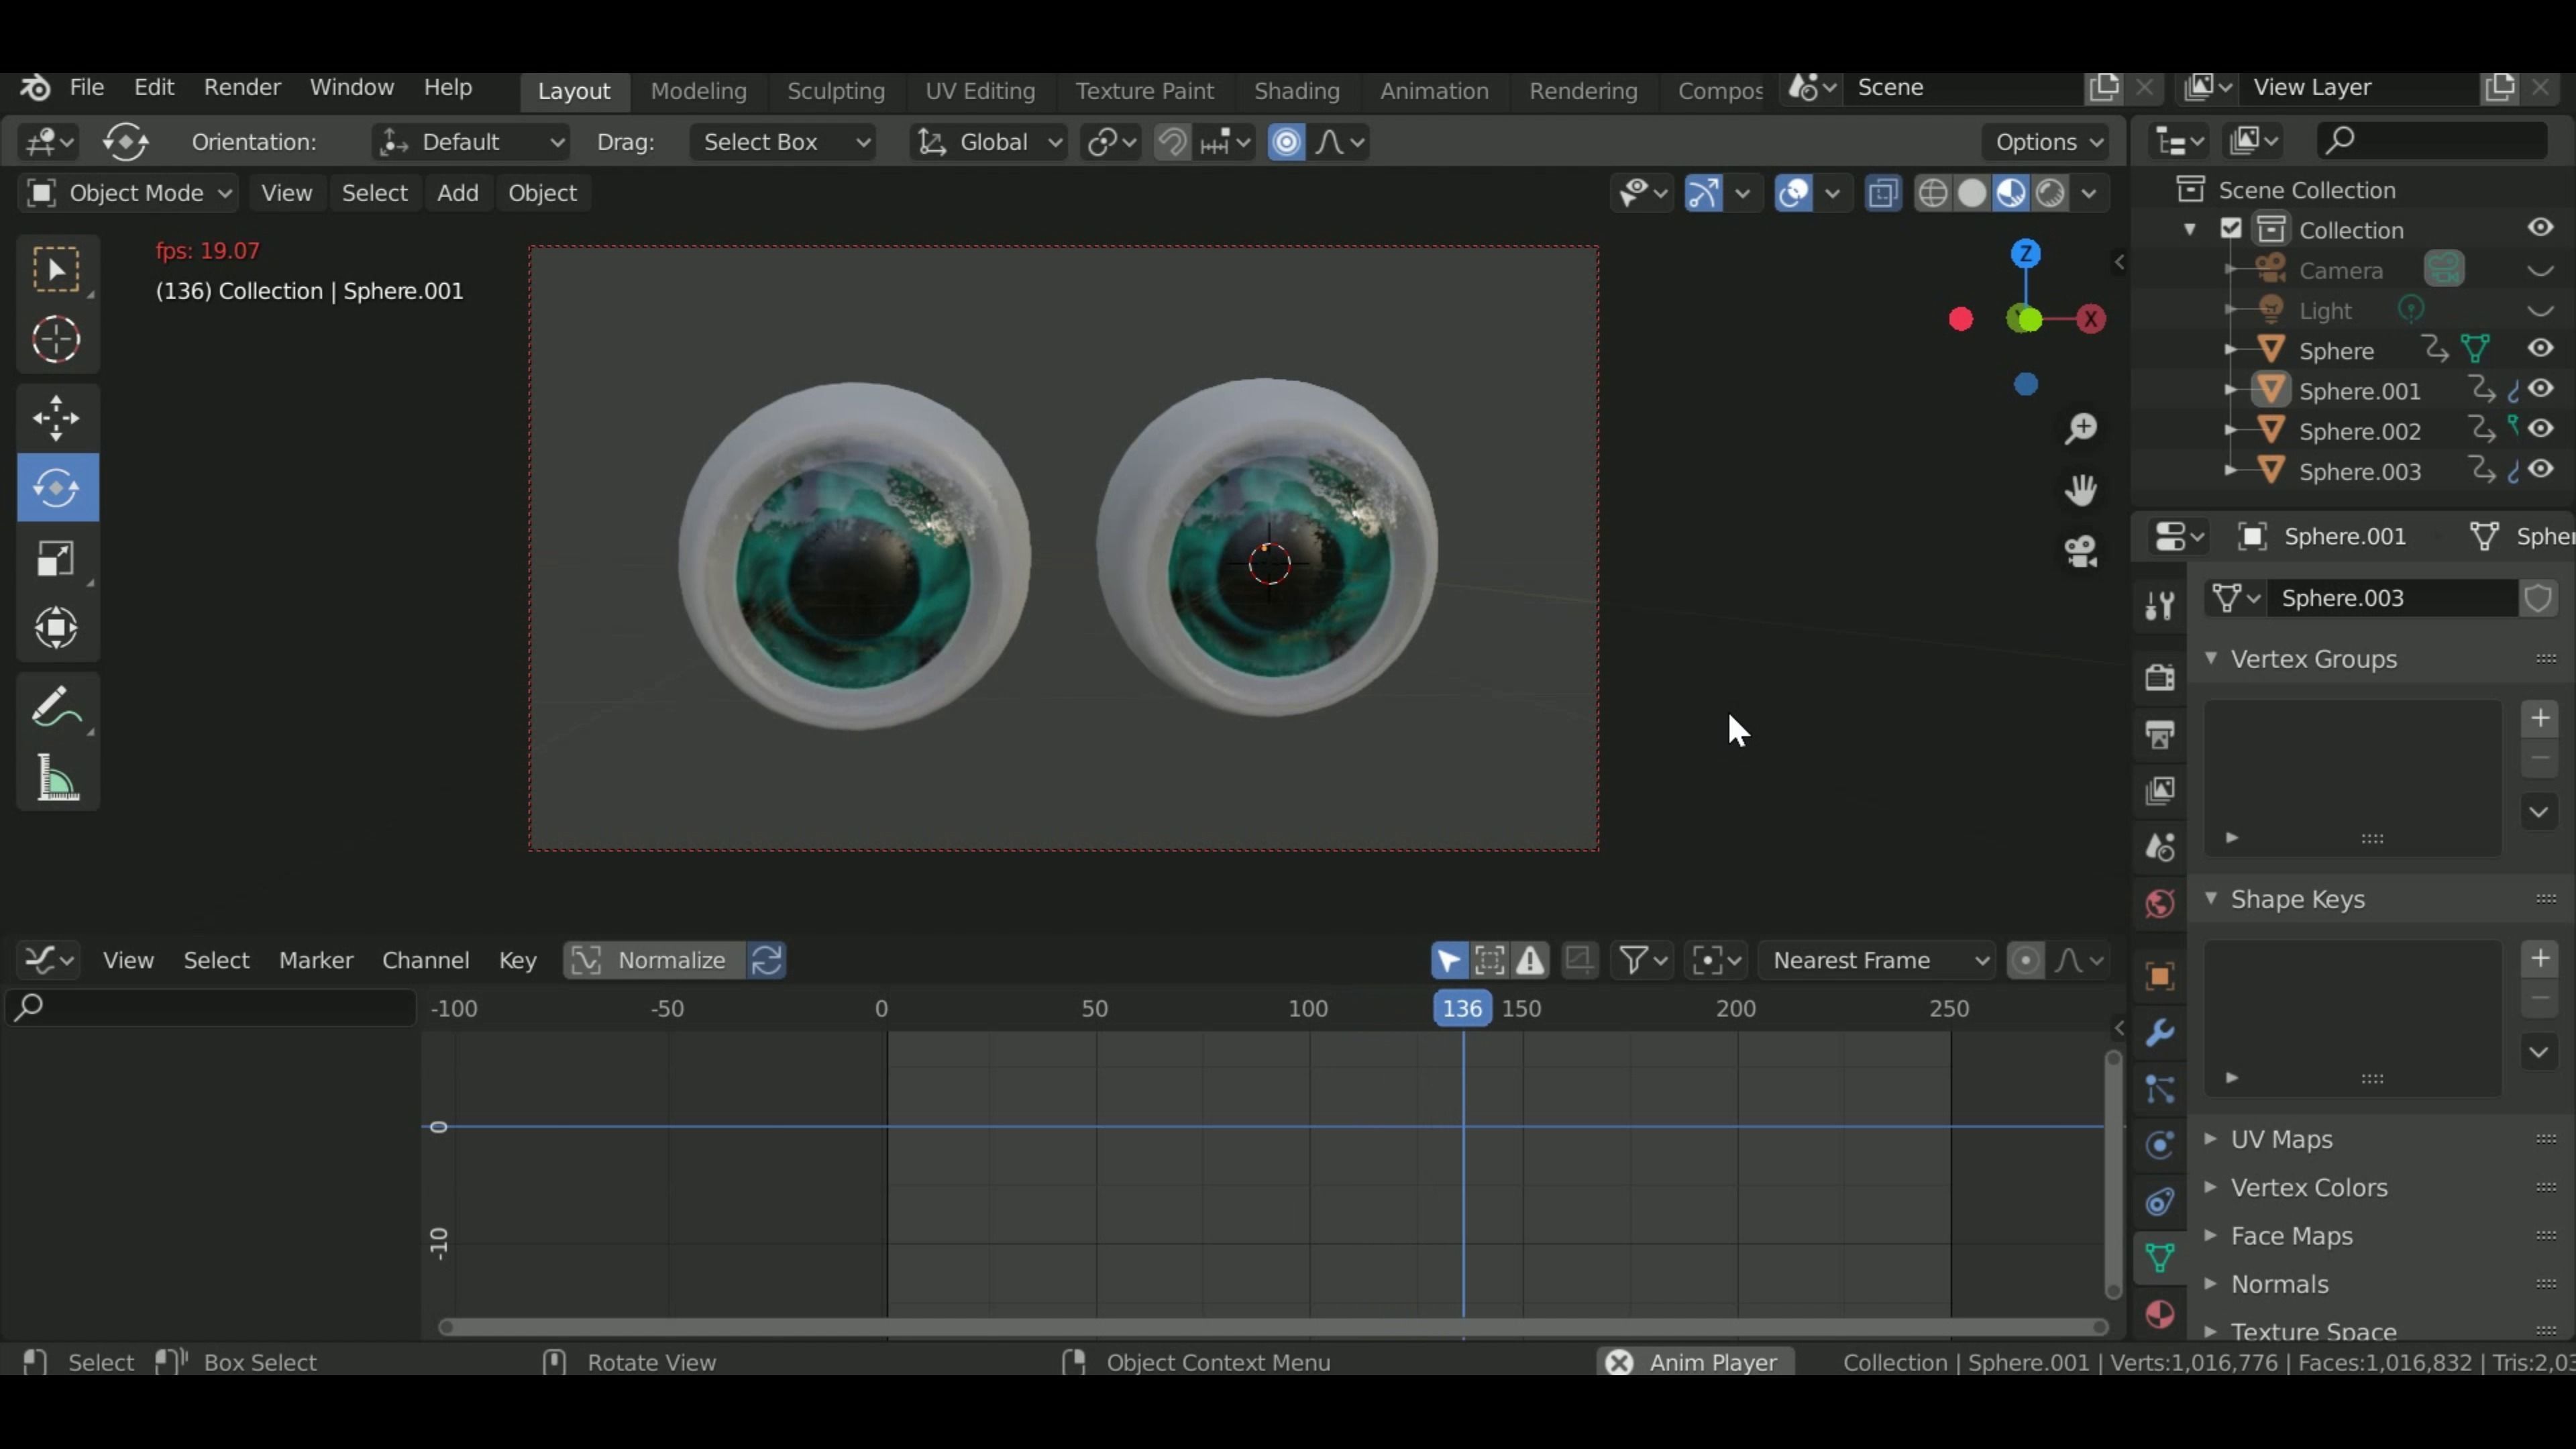Open the View Layer properties icon
The image size is (2576, 1449).
pos(2160,791)
